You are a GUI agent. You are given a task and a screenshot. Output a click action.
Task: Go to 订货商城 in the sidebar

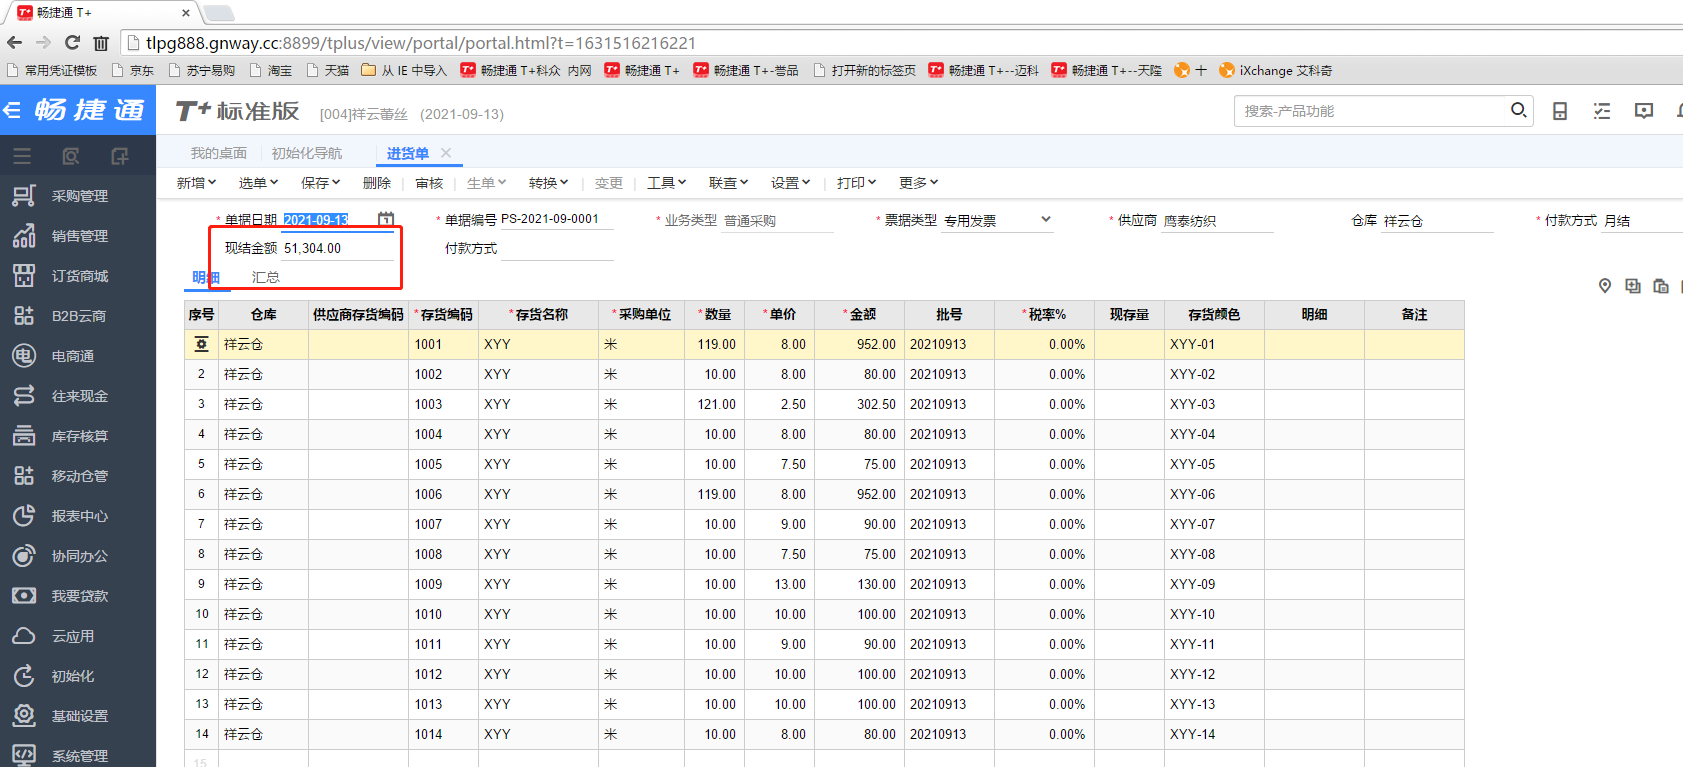(78, 276)
